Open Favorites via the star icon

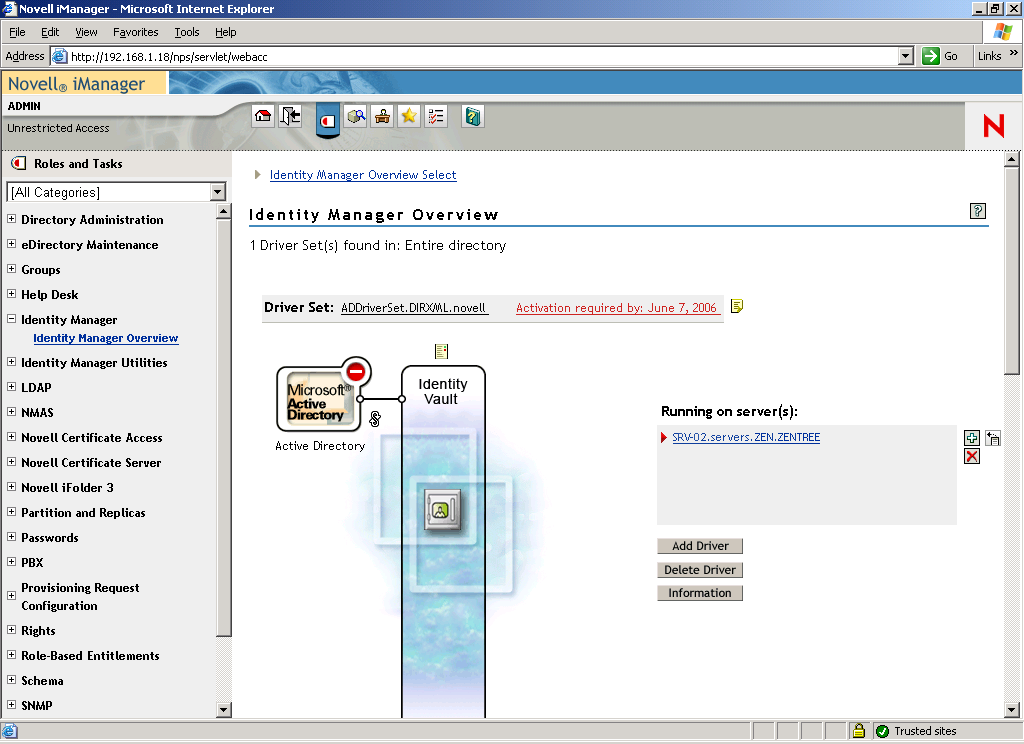coord(408,116)
